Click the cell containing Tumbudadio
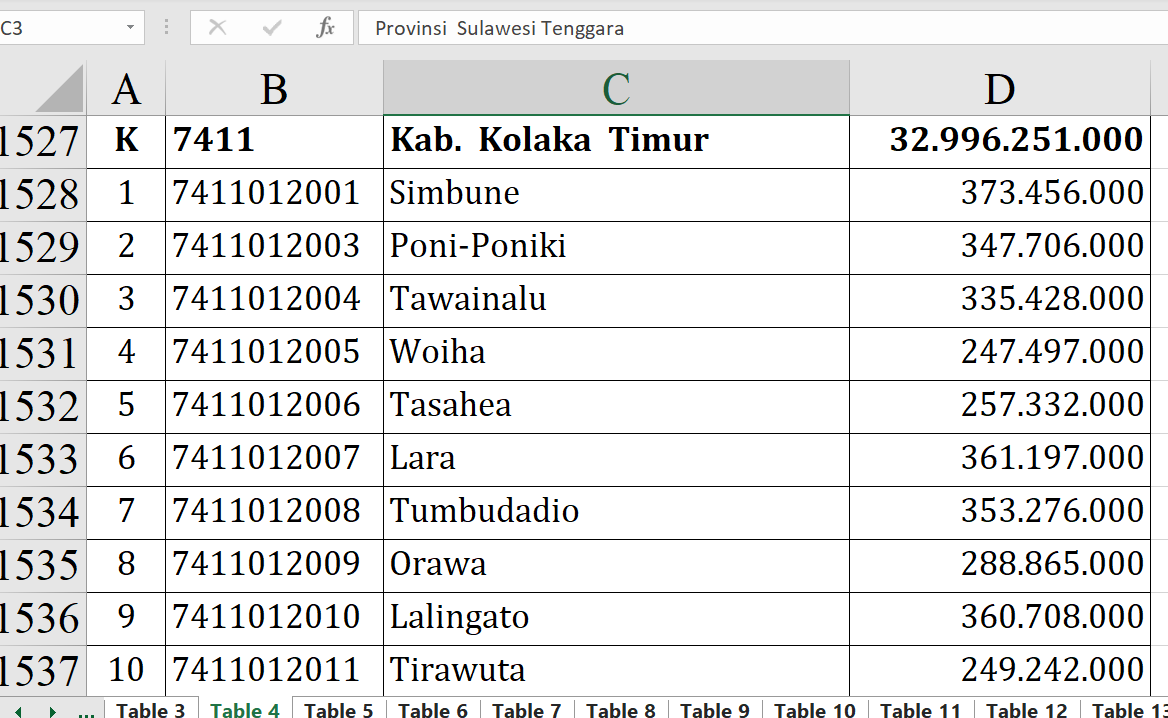Viewport: 1168px width, 718px height. (x=616, y=511)
